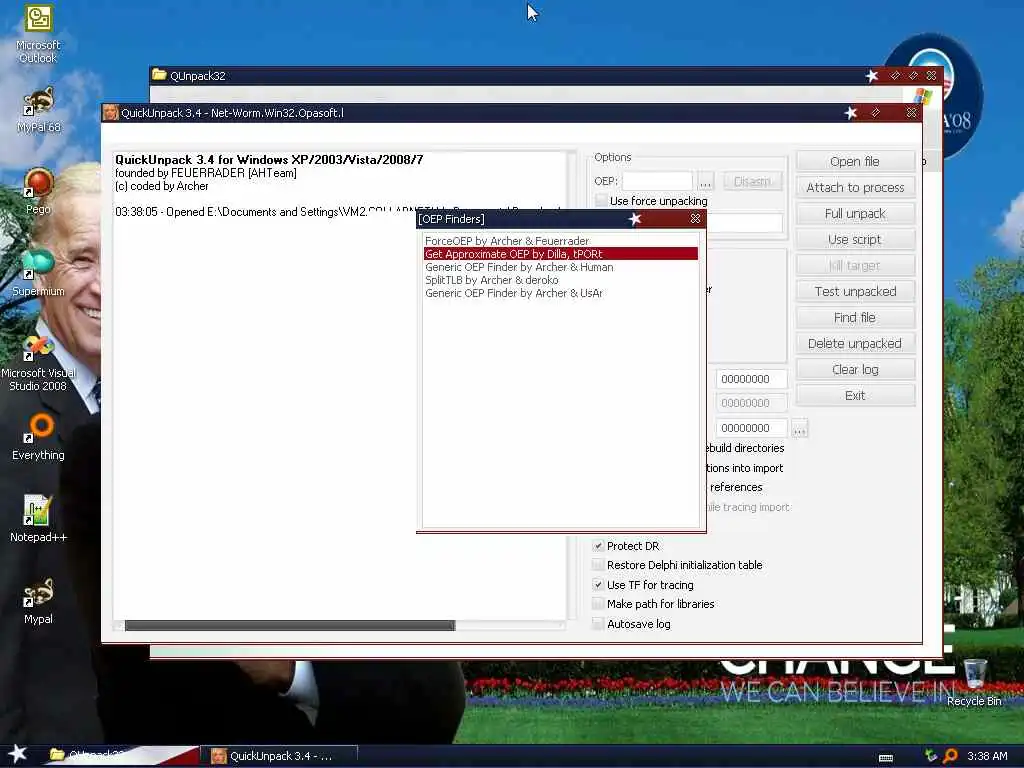Image resolution: width=1024 pixels, height=768 pixels.
Task: Click ellipsis button beside the last 00000000 field
Action: (x=799, y=428)
